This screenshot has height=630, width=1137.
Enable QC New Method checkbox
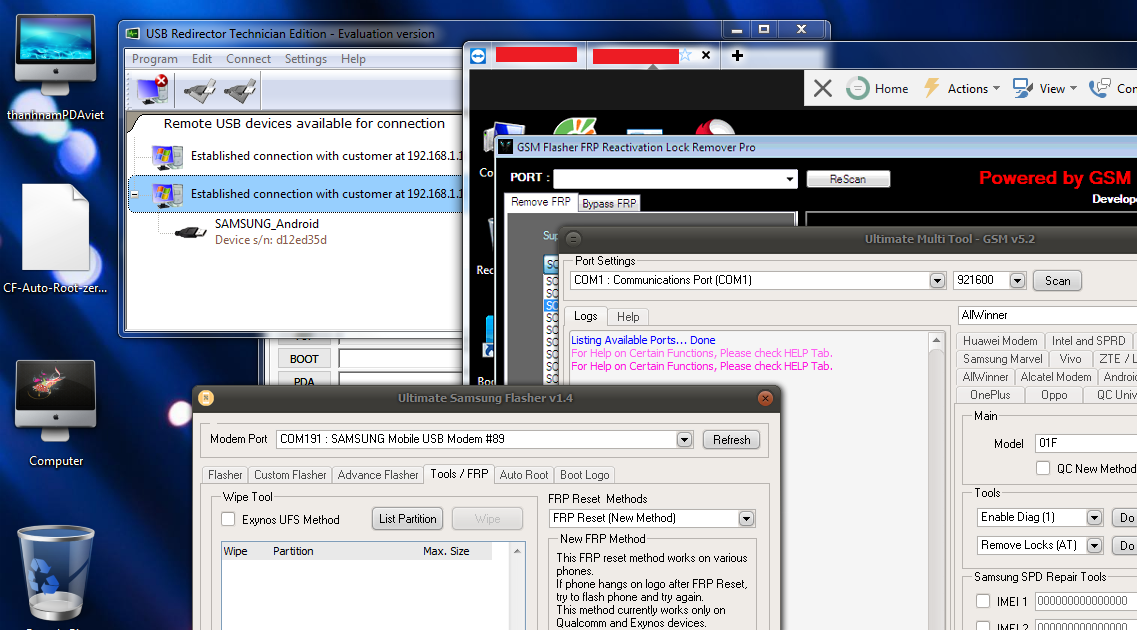[x=1043, y=468]
